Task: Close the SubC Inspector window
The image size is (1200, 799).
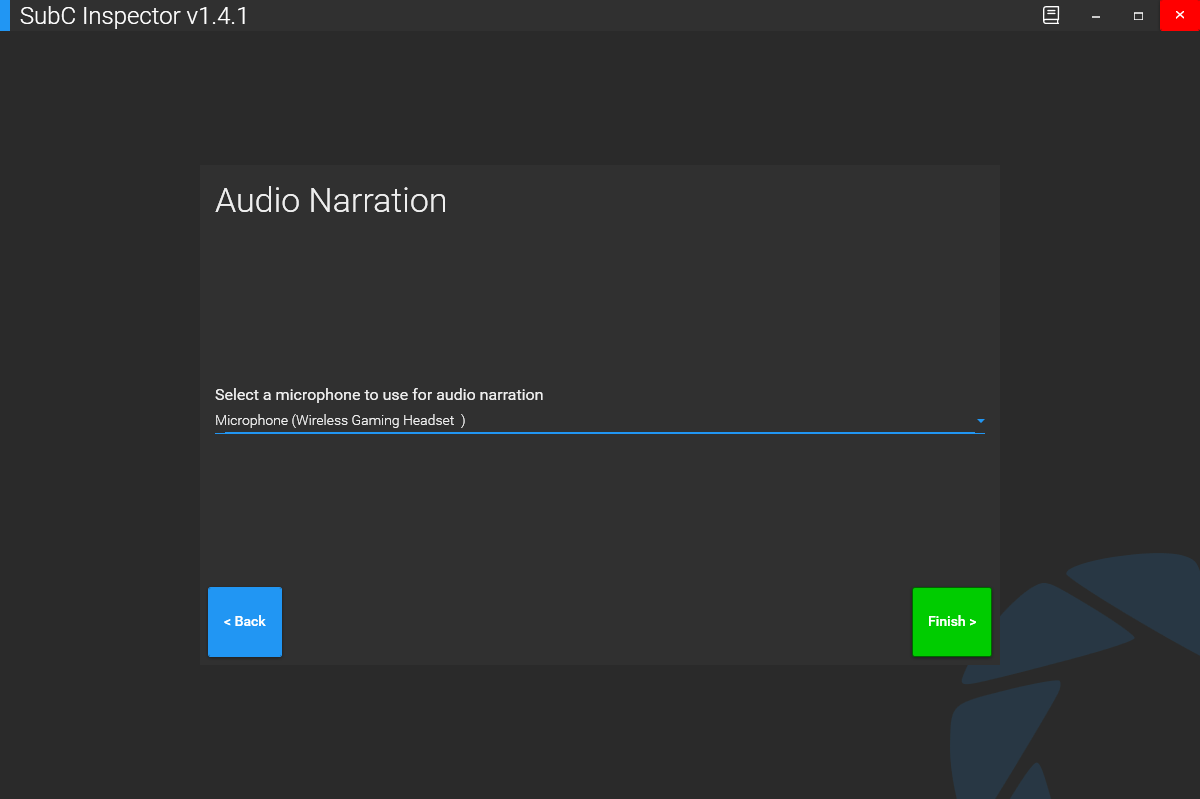Action: pos(1179,16)
